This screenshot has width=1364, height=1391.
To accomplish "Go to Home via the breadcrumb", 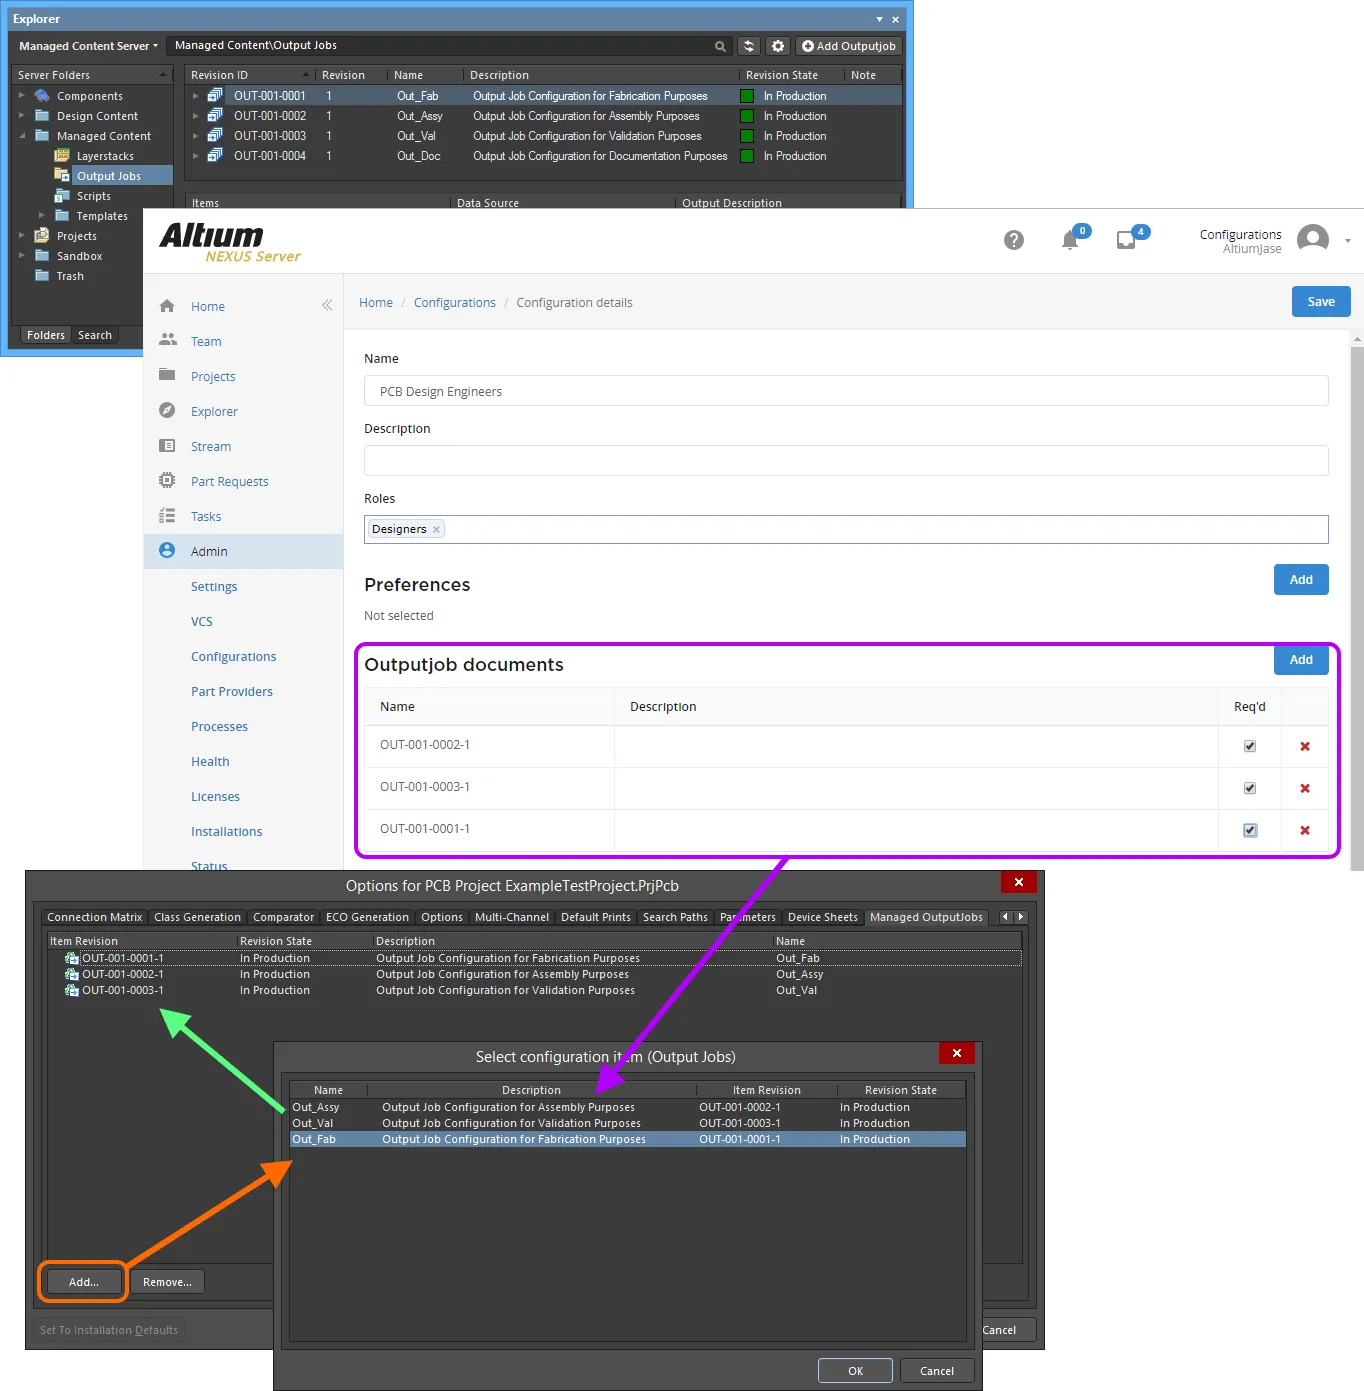I will click(376, 303).
